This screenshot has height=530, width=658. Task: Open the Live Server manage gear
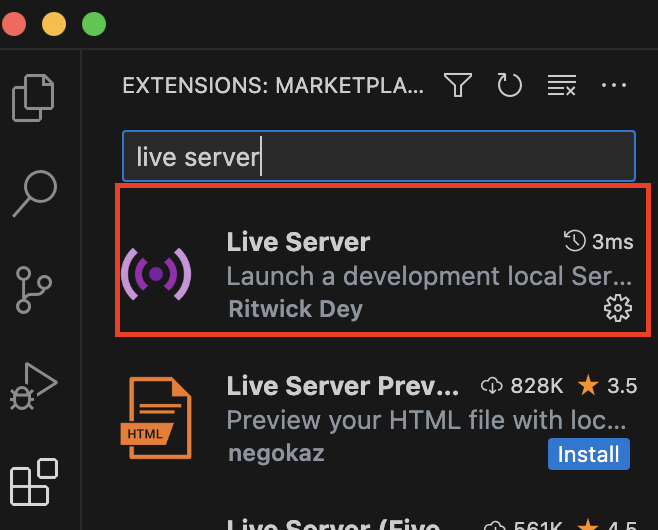click(617, 308)
